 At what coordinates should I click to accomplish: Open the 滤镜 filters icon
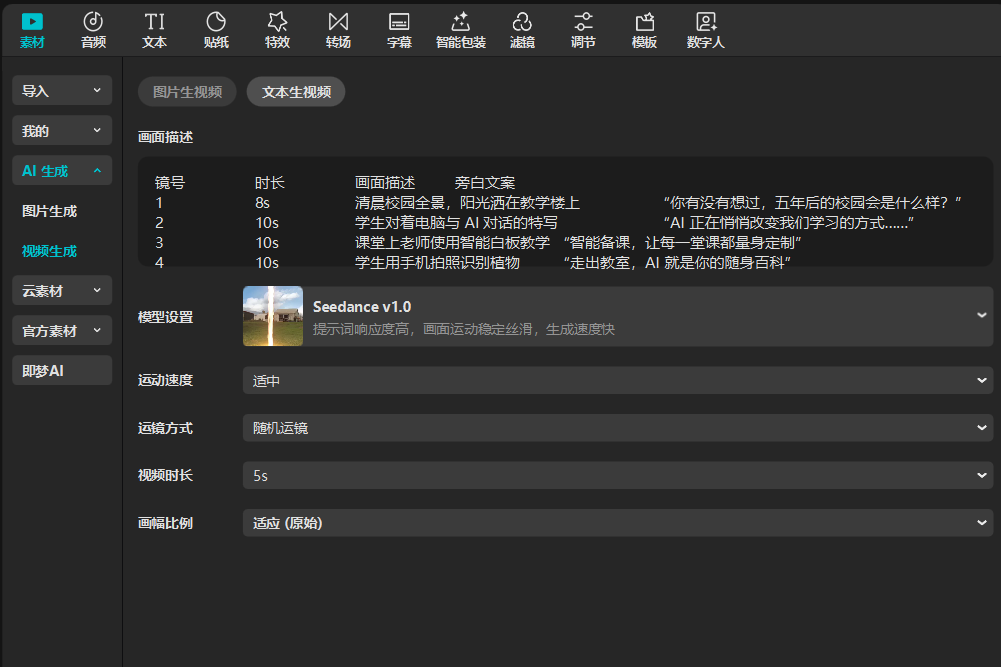click(522, 30)
